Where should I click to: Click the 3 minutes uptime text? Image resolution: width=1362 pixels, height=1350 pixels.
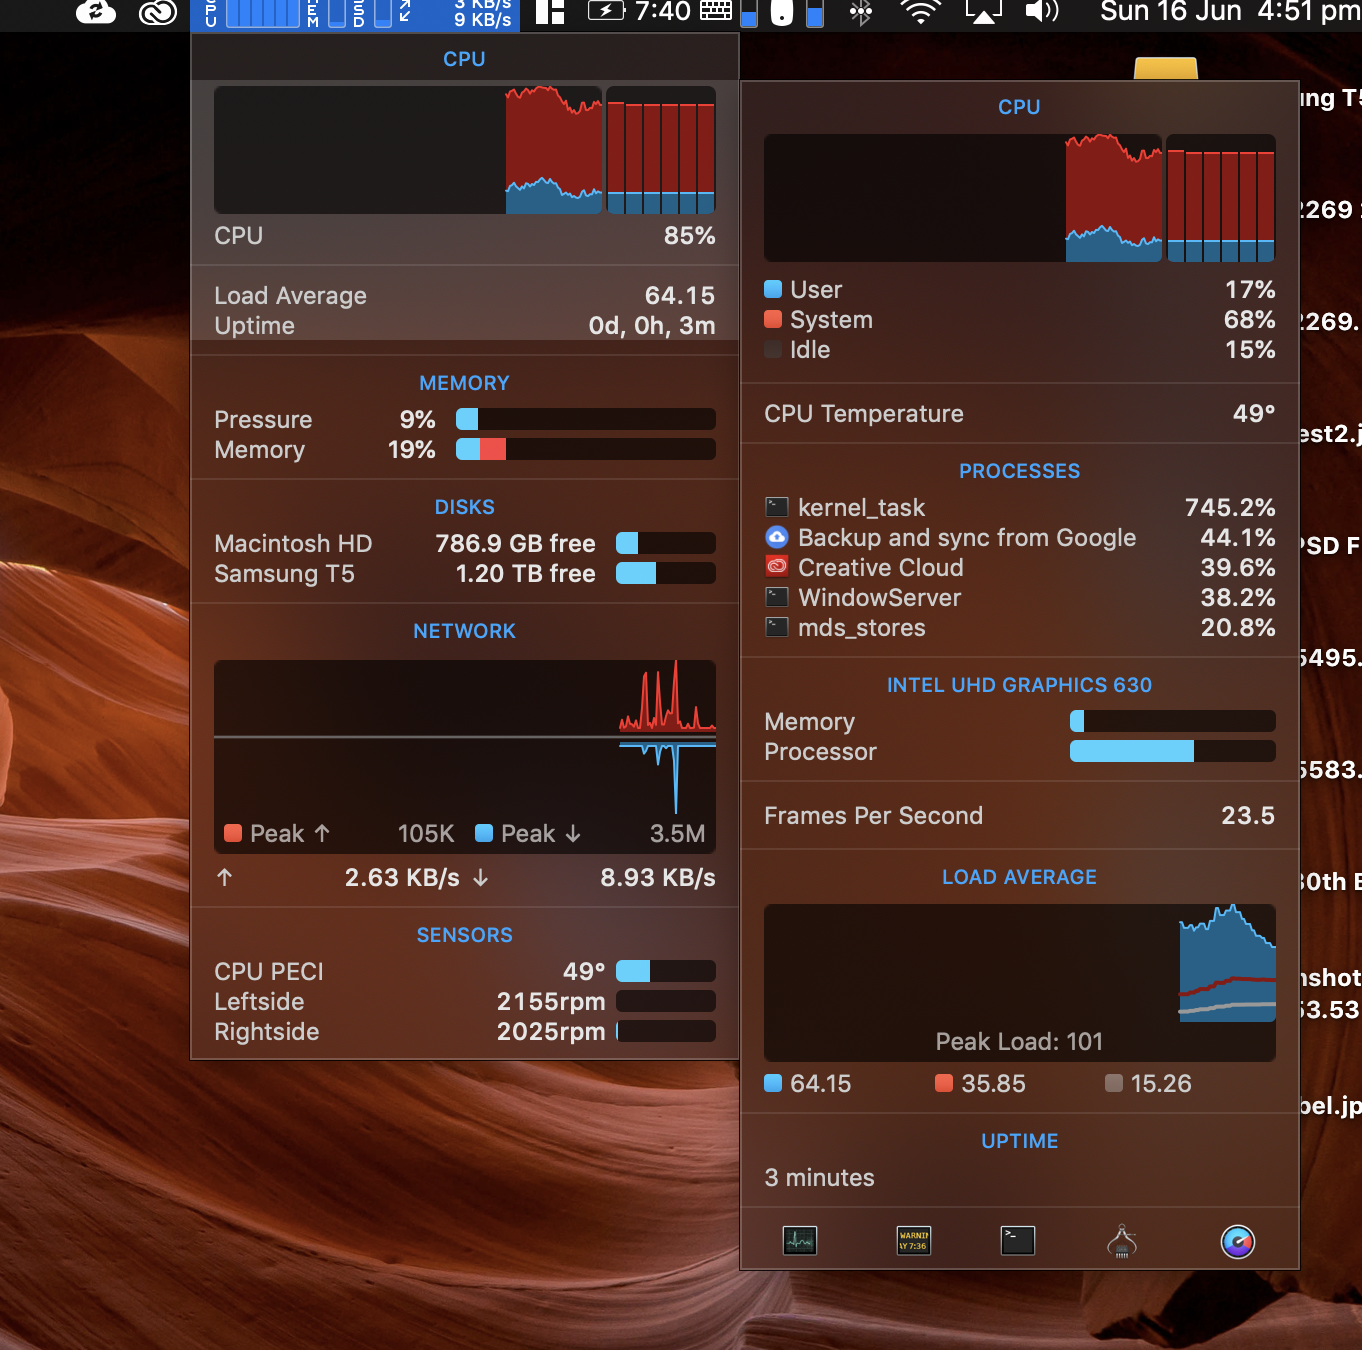coord(819,1178)
